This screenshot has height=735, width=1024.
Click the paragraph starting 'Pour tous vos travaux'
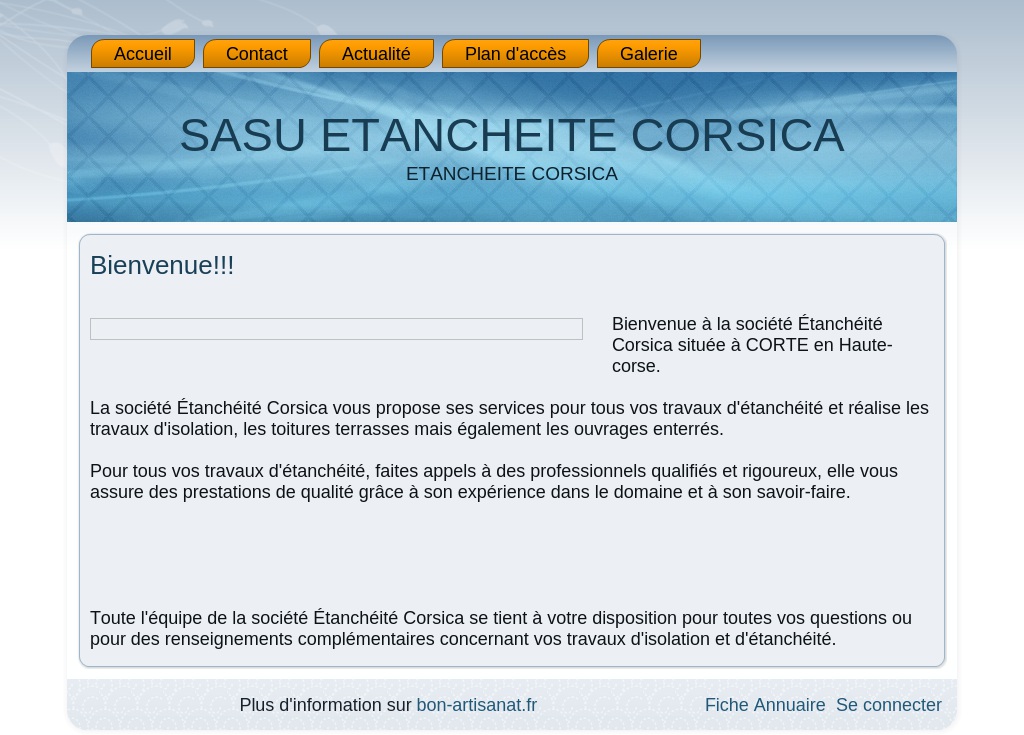click(x=494, y=482)
